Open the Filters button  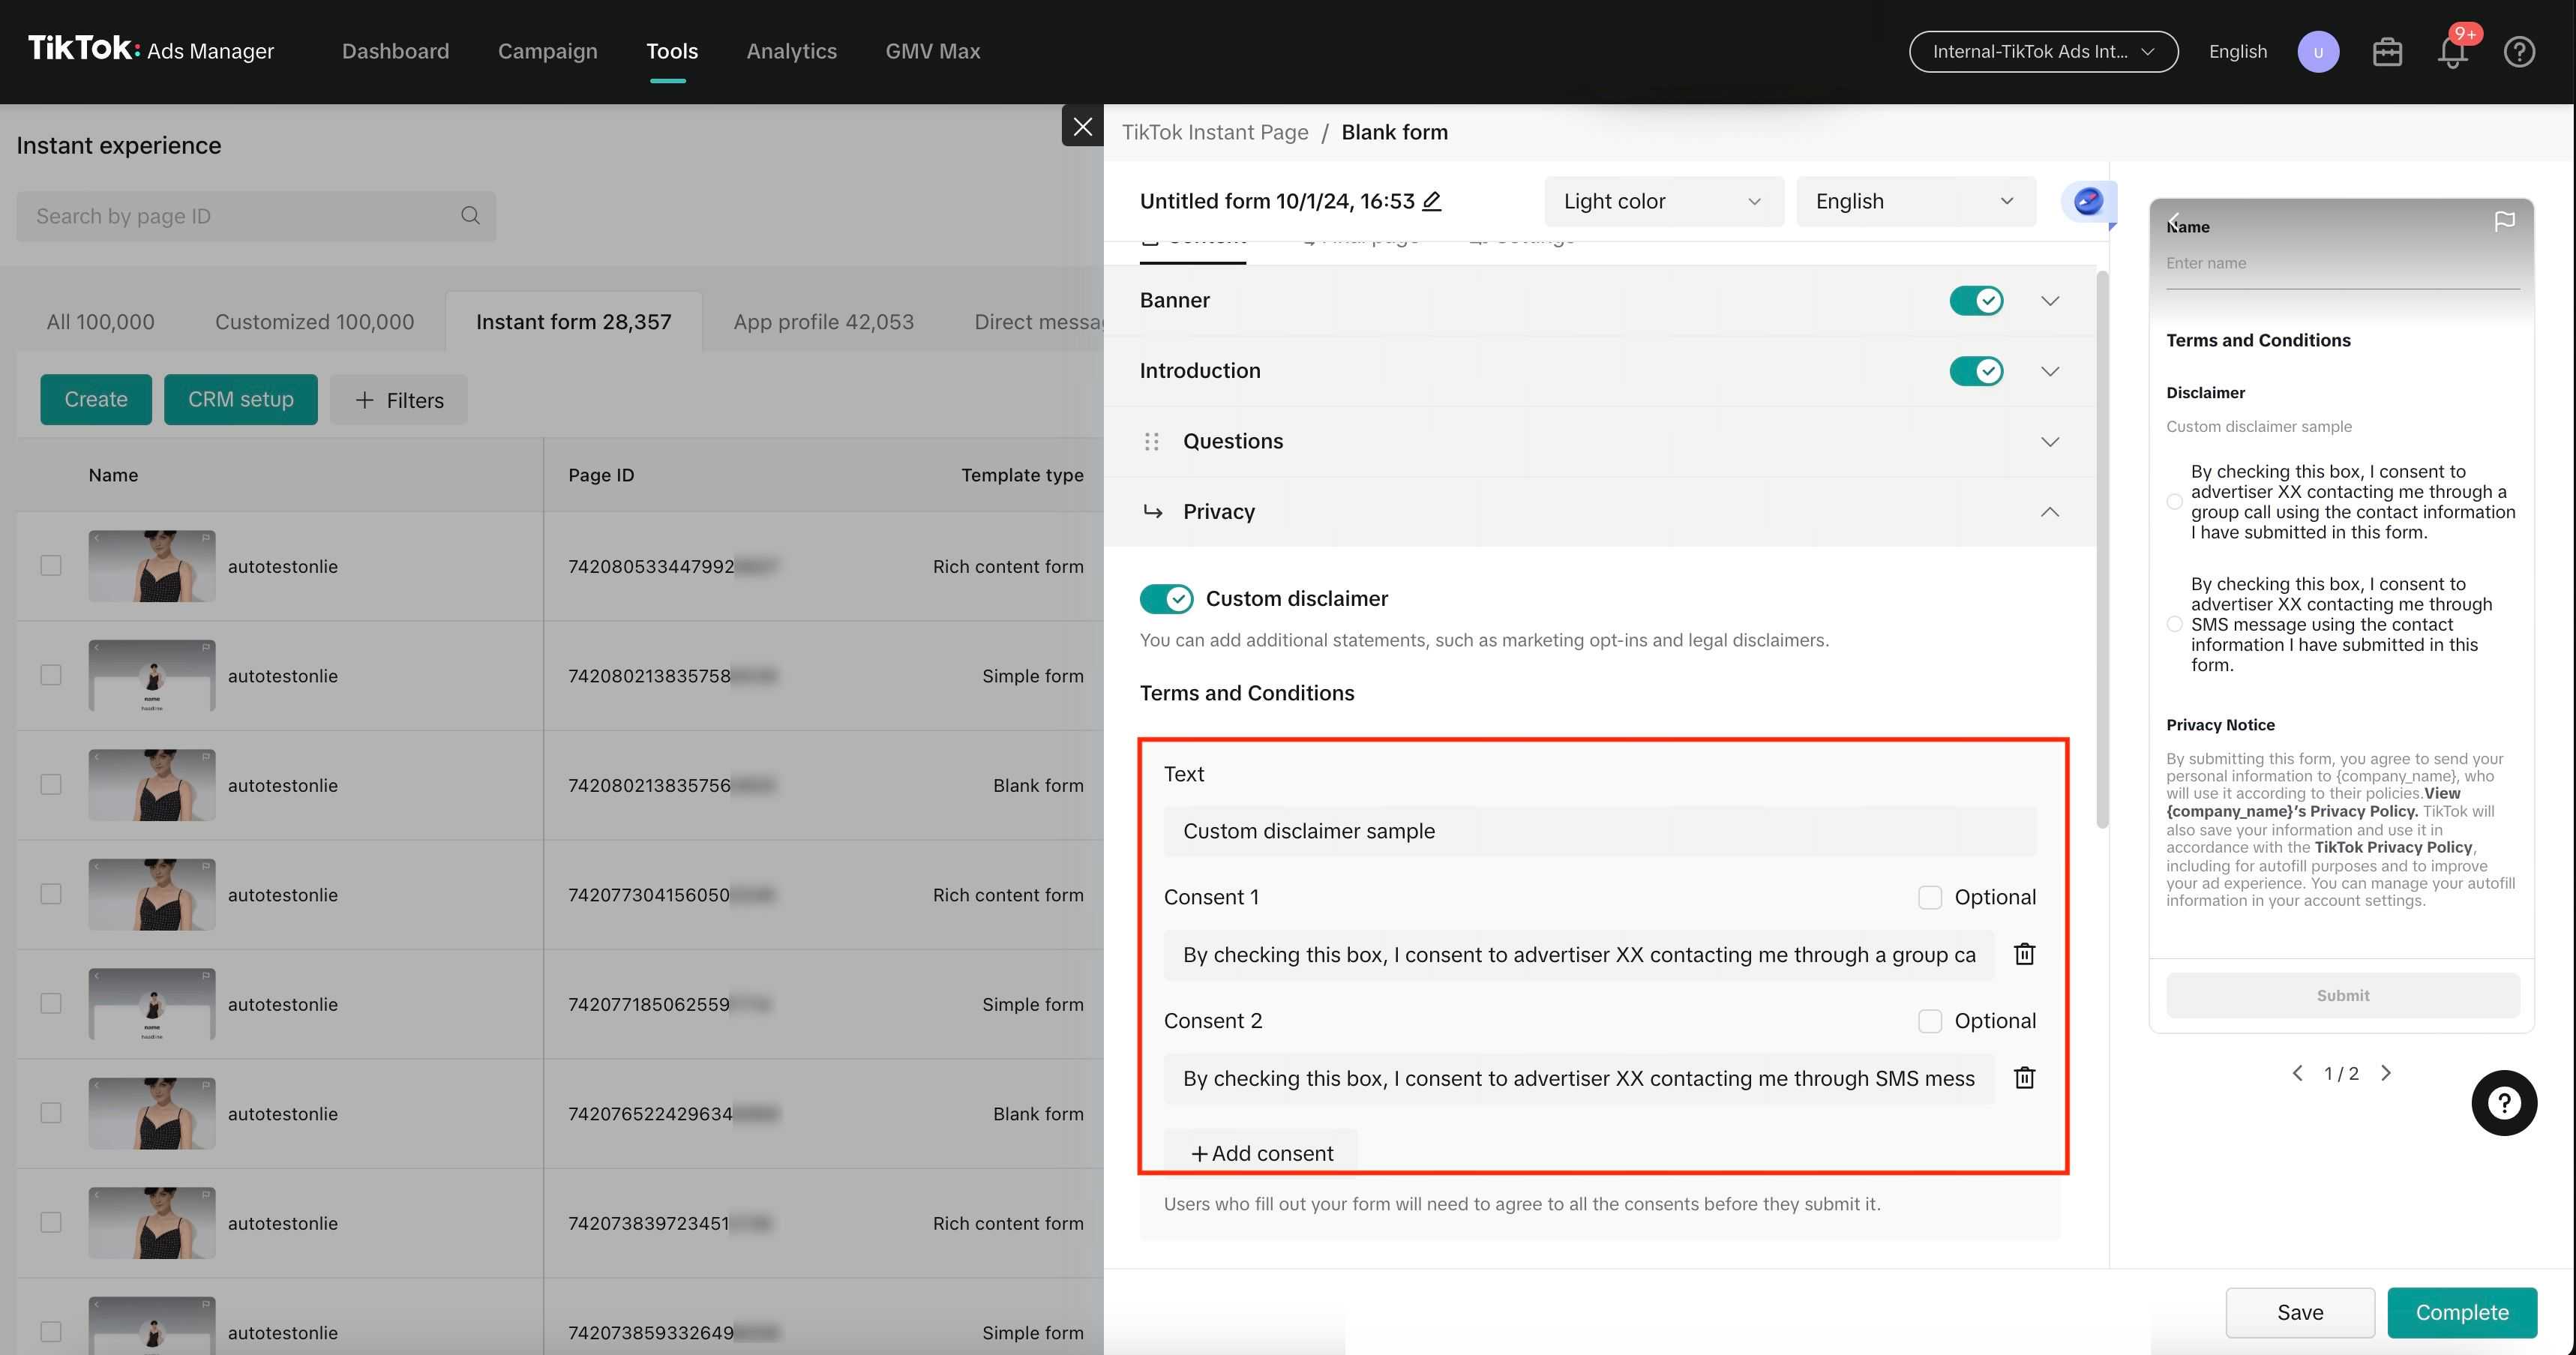click(398, 400)
